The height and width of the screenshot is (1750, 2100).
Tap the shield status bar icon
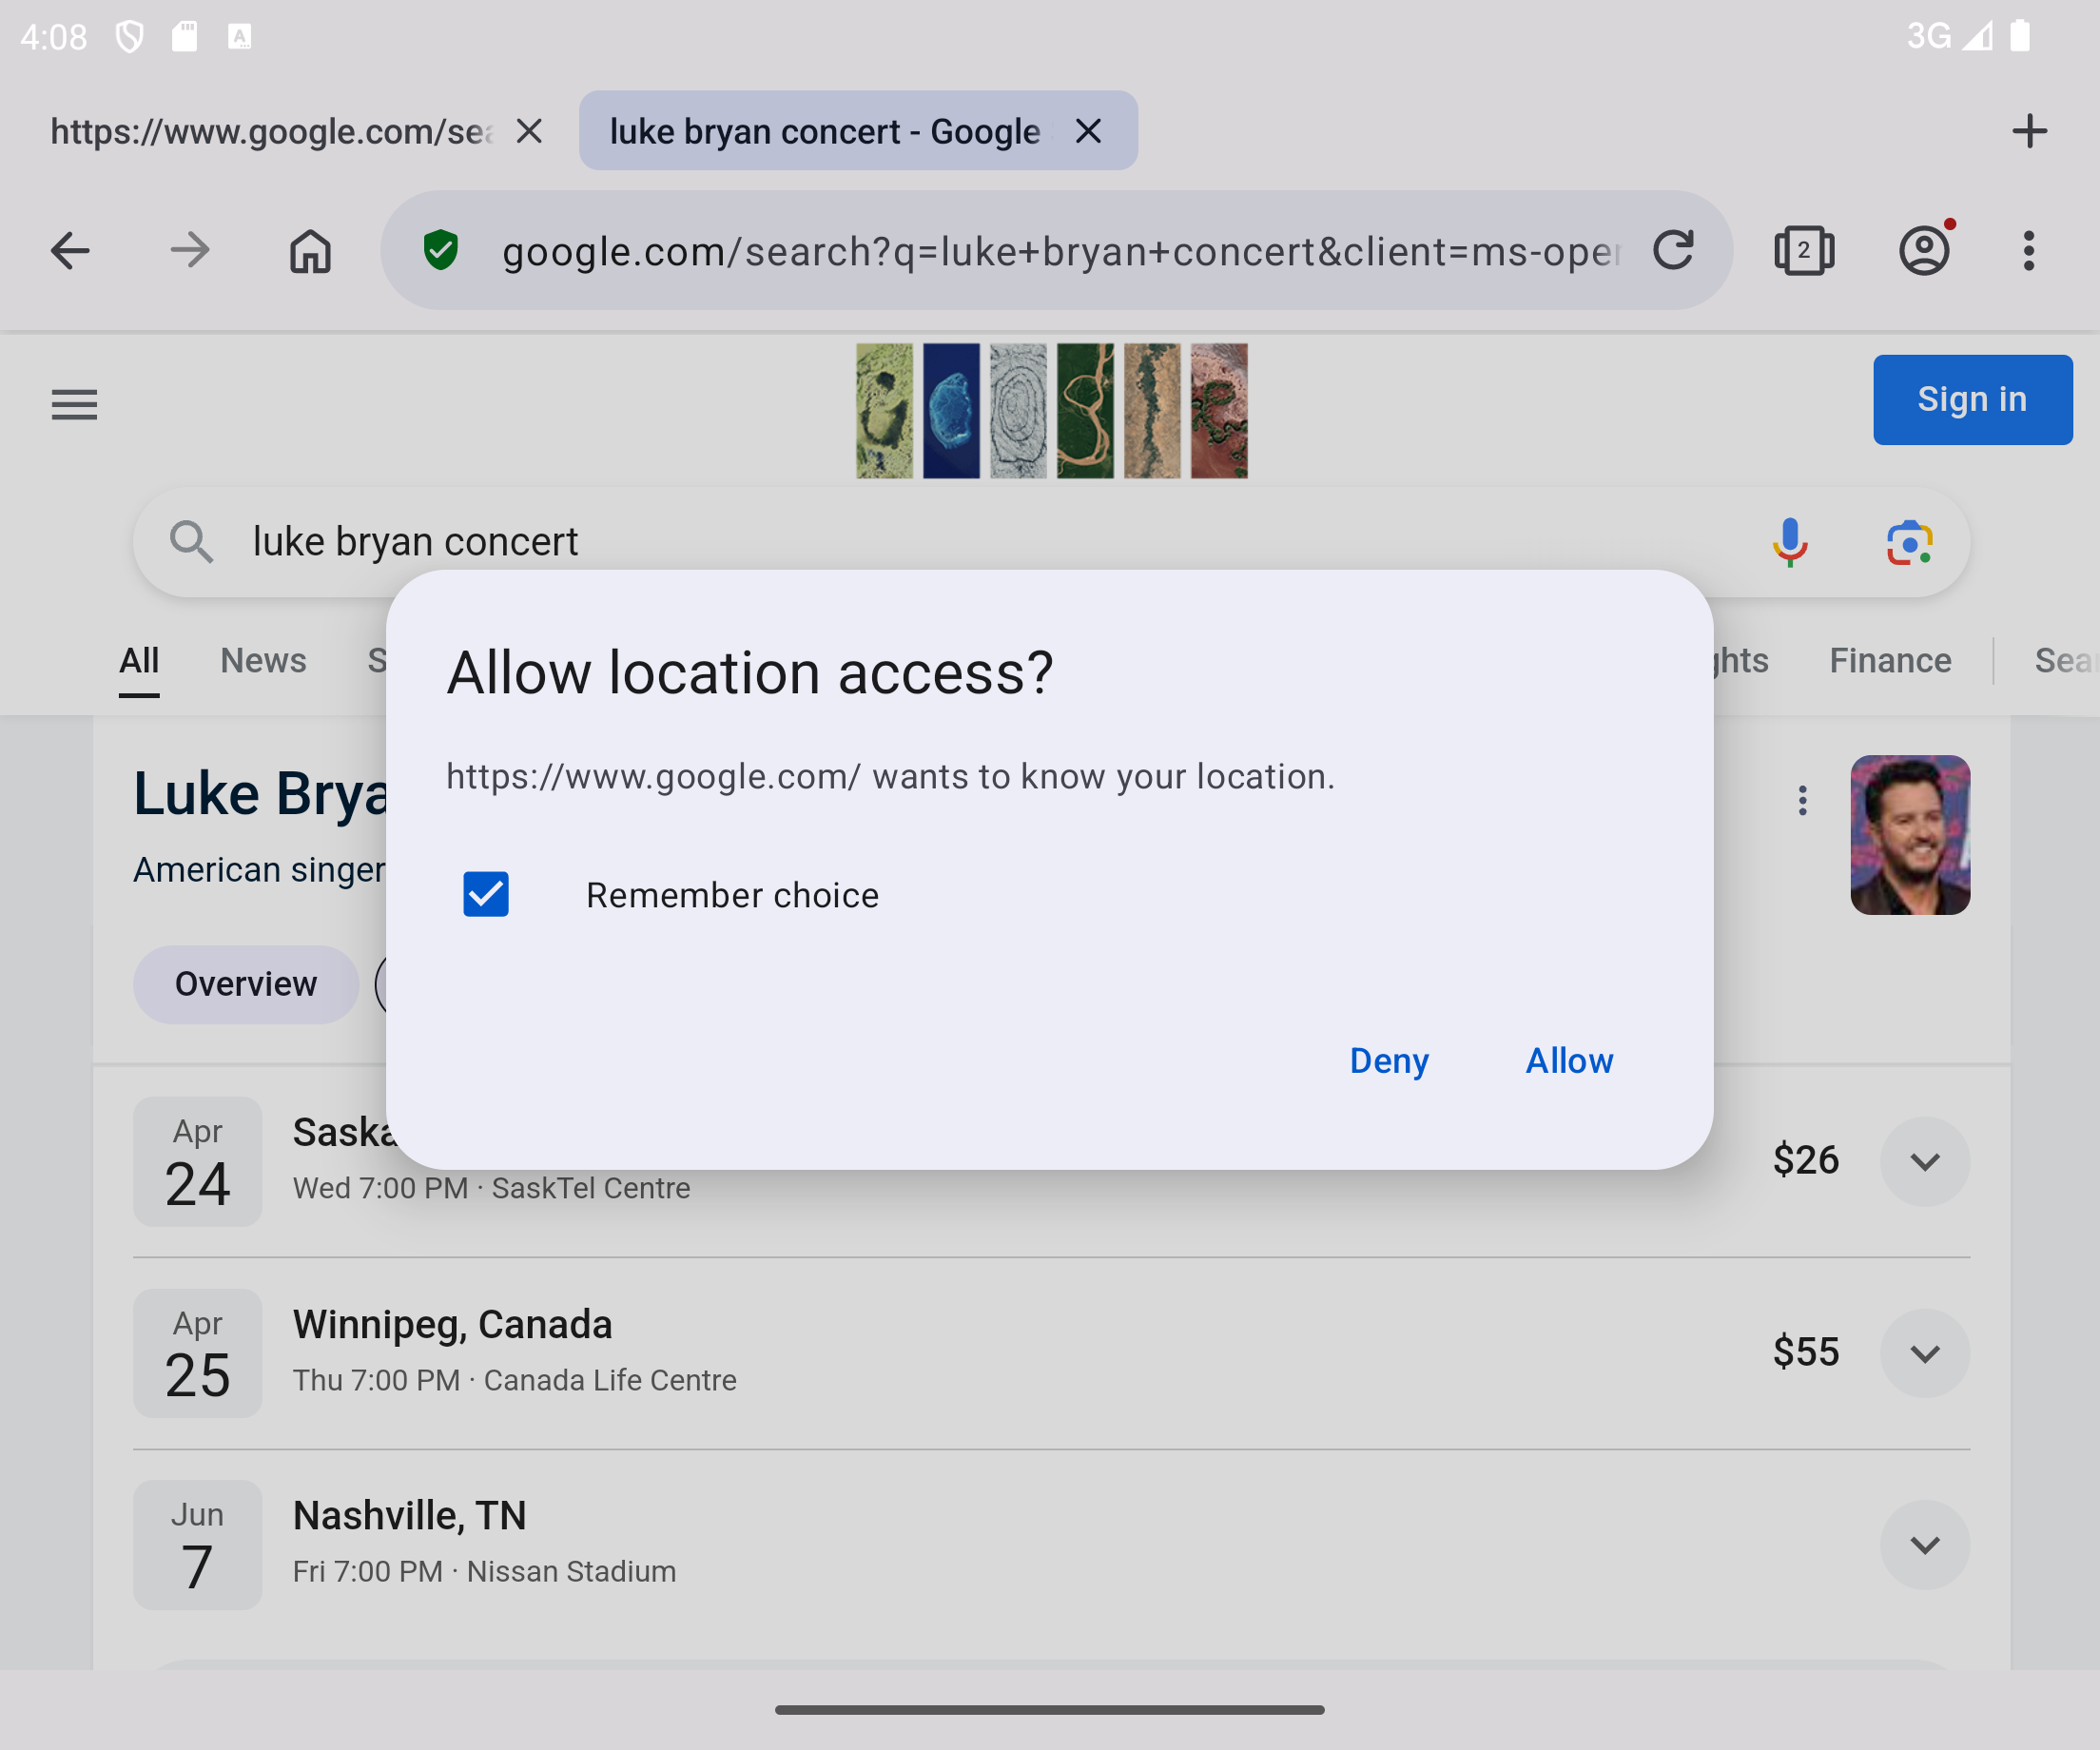(130, 37)
